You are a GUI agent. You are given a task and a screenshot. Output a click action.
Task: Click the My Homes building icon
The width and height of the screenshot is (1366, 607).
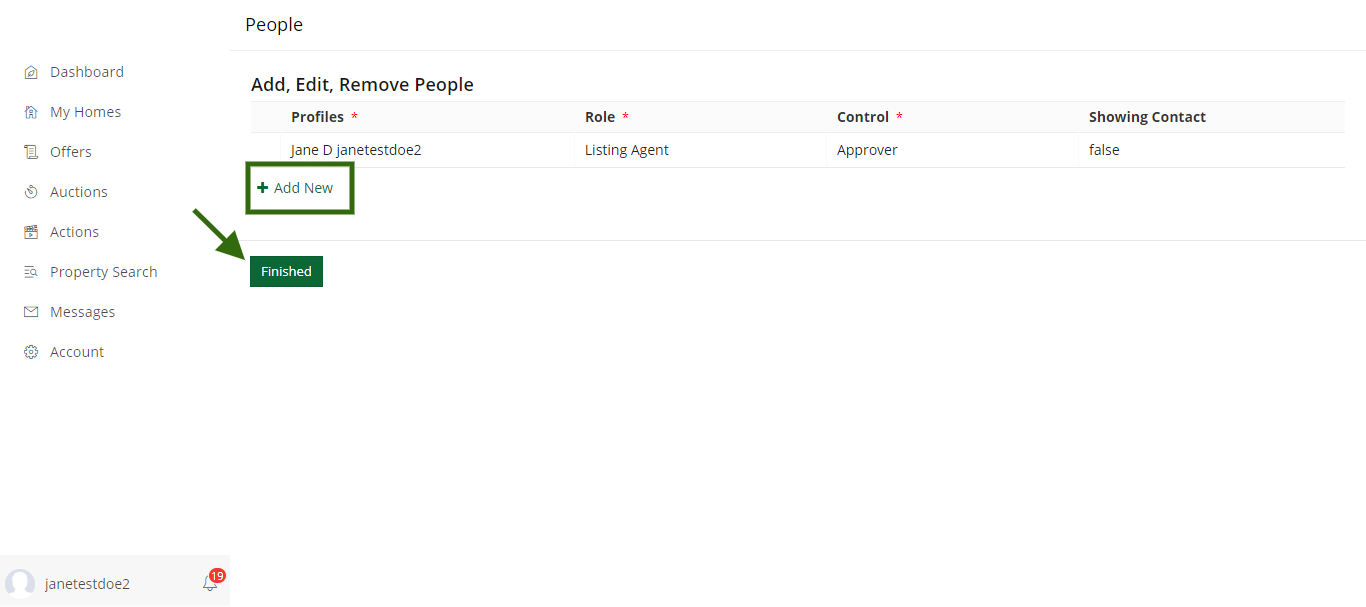31,112
